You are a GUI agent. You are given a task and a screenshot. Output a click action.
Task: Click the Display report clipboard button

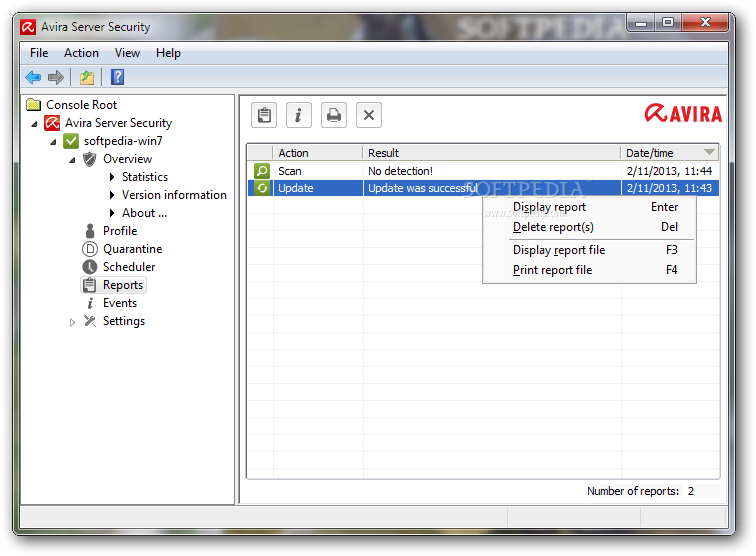[x=264, y=115]
